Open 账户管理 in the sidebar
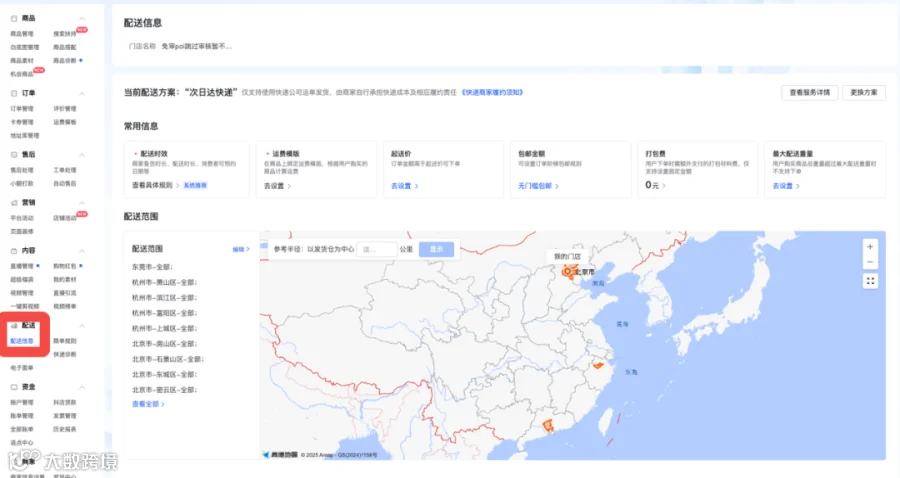The width and height of the screenshot is (900, 478). [x=22, y=402]
